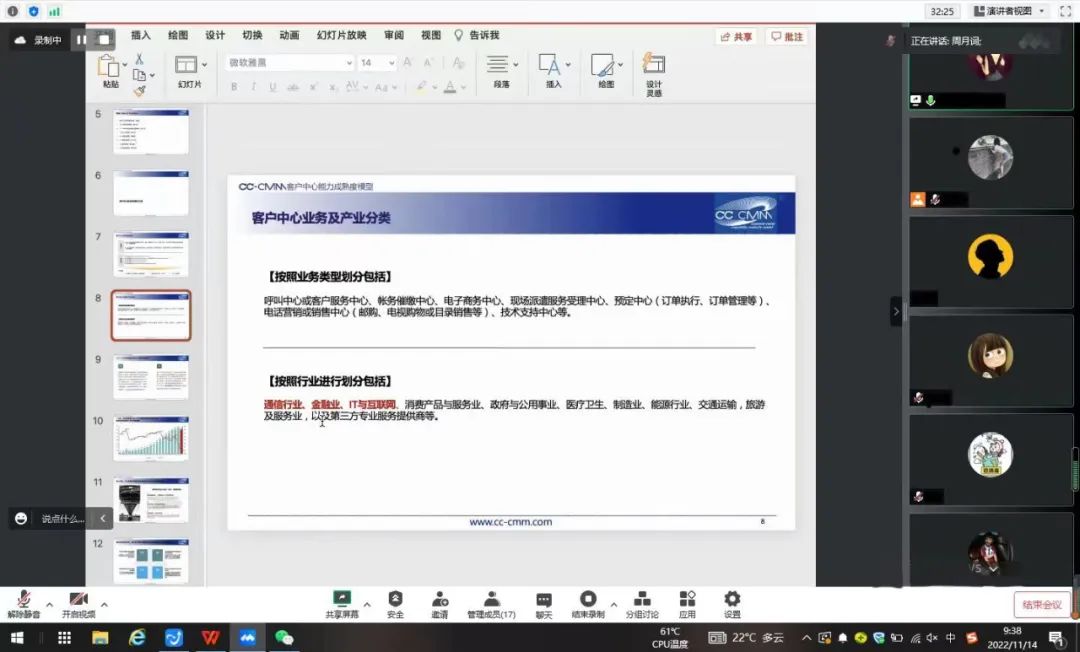This screenshot has width=1080, height=652.
Task: Open Manage Members (管理成员) icon
Action: click(492, 598)
